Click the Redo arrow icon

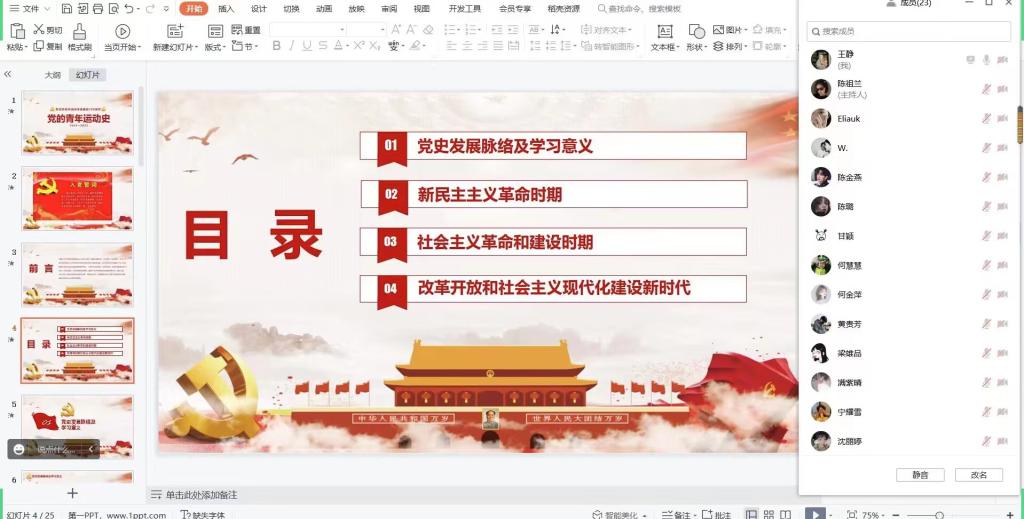coord(150,8)
